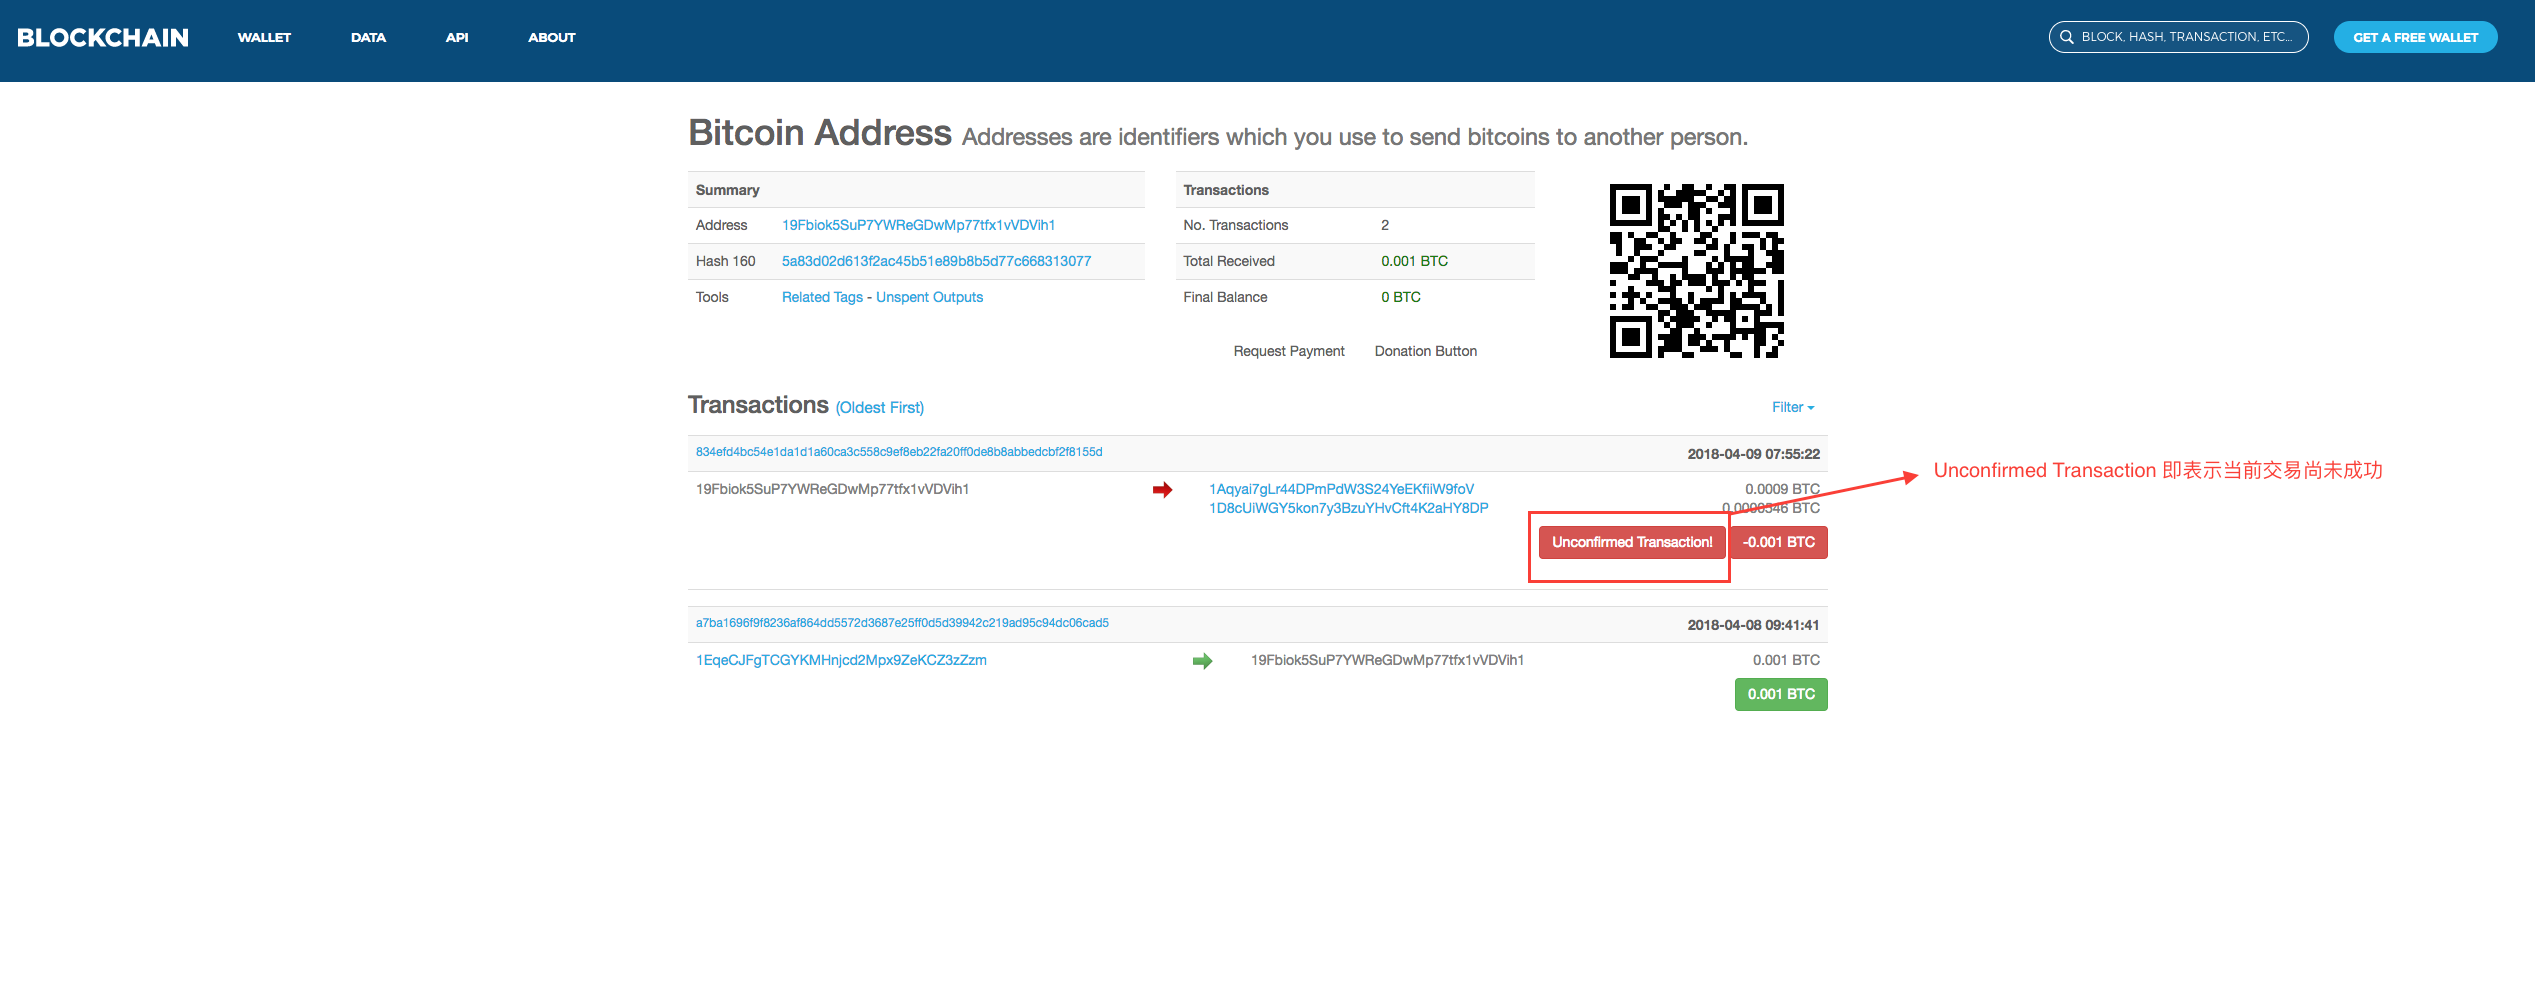Click the red arrow in the unconfirmed transaction
2535x1006 pixels.
click(1162, 489)
